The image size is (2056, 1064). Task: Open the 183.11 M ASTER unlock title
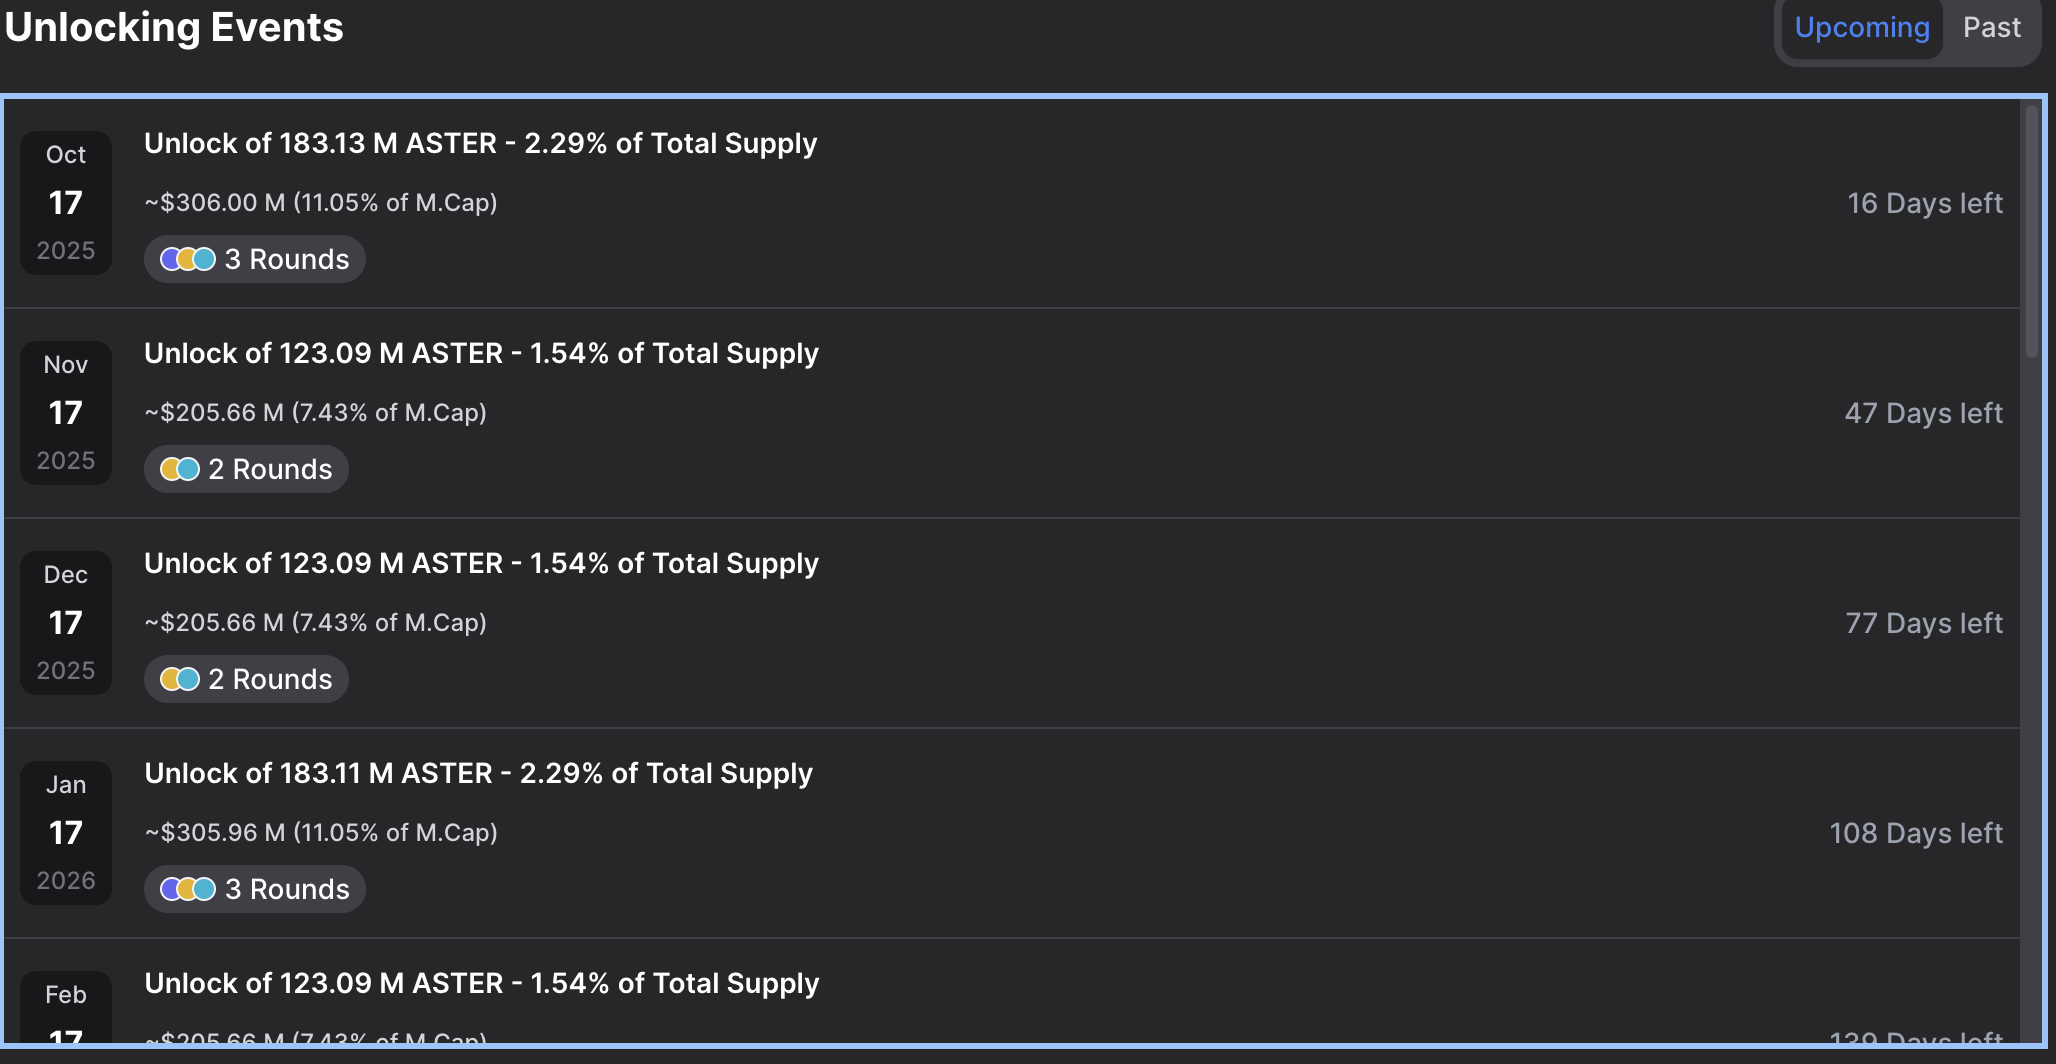coord(478,774)
